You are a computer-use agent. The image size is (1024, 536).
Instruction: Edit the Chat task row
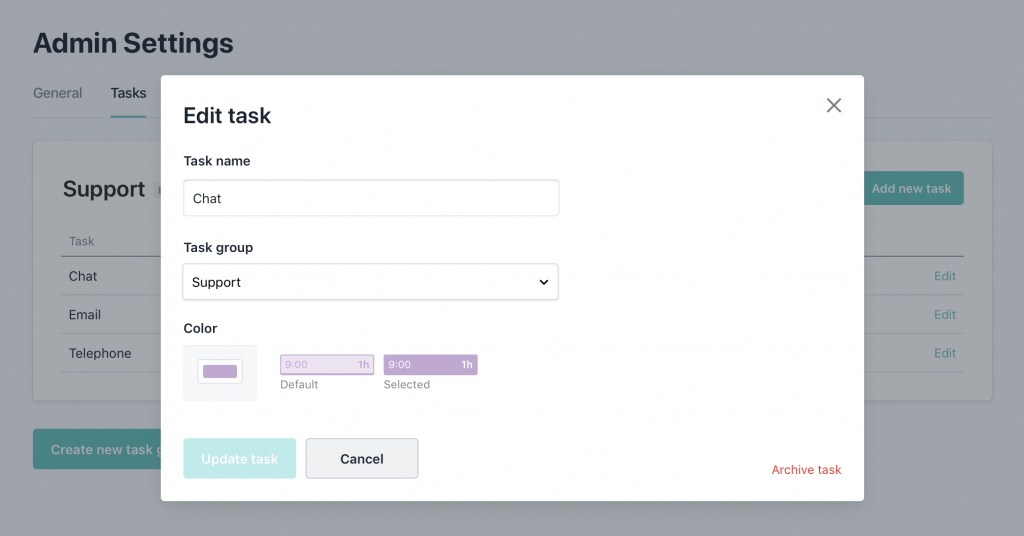click(945, 276)
